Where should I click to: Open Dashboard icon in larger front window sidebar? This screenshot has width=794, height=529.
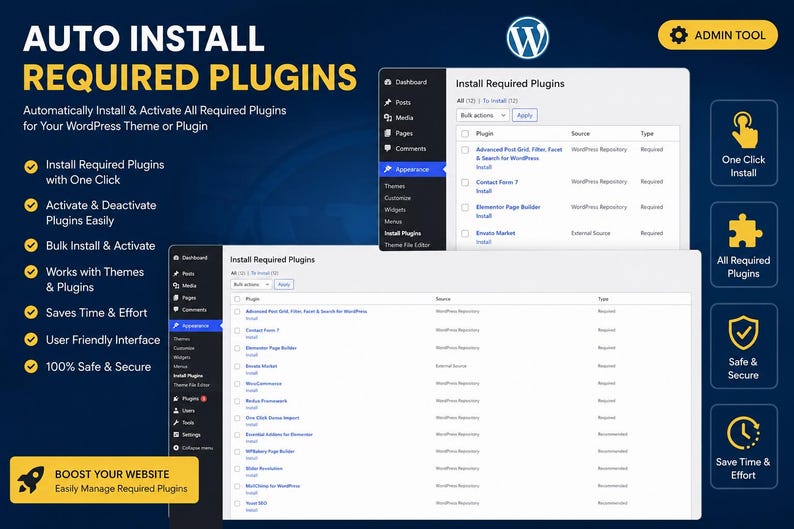[176, 258]
